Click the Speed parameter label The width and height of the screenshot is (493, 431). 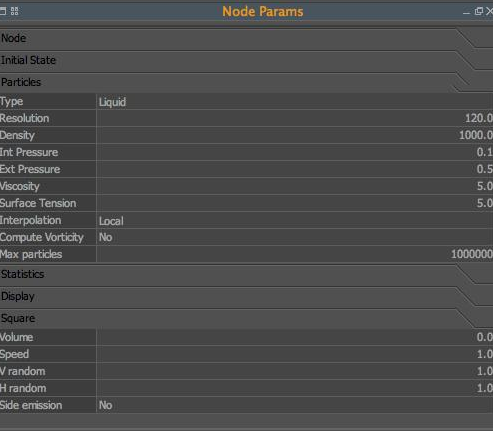pos(14,354)
